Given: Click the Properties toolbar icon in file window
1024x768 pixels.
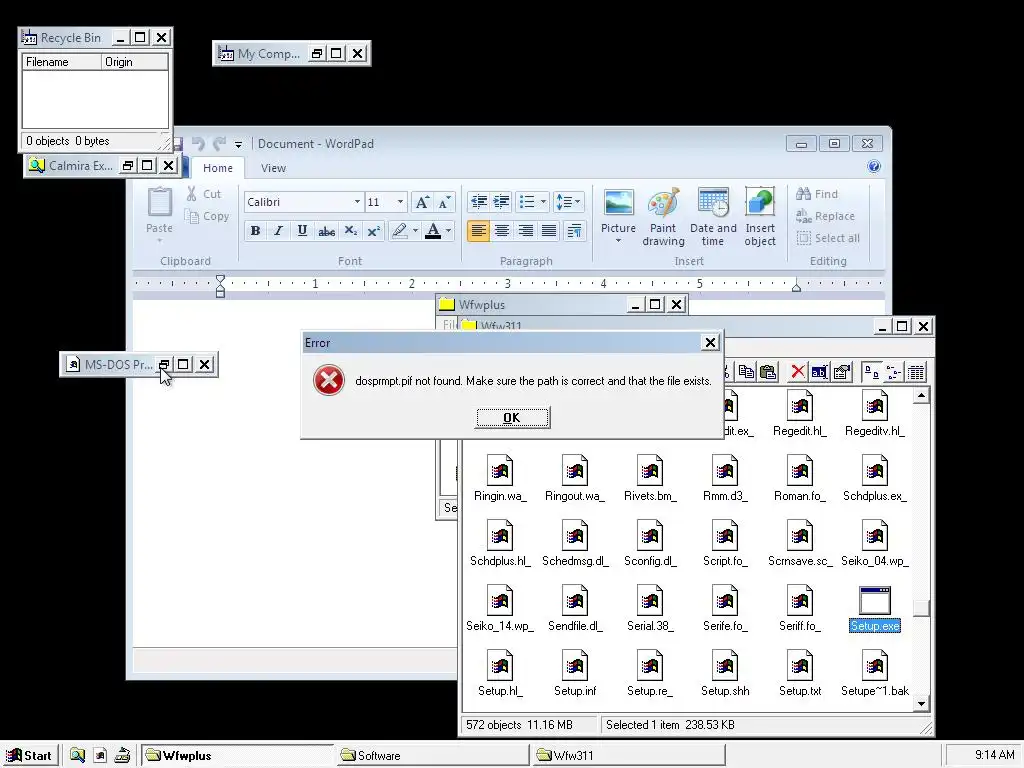Looking at the screenshot, I should tap(842, 372).
